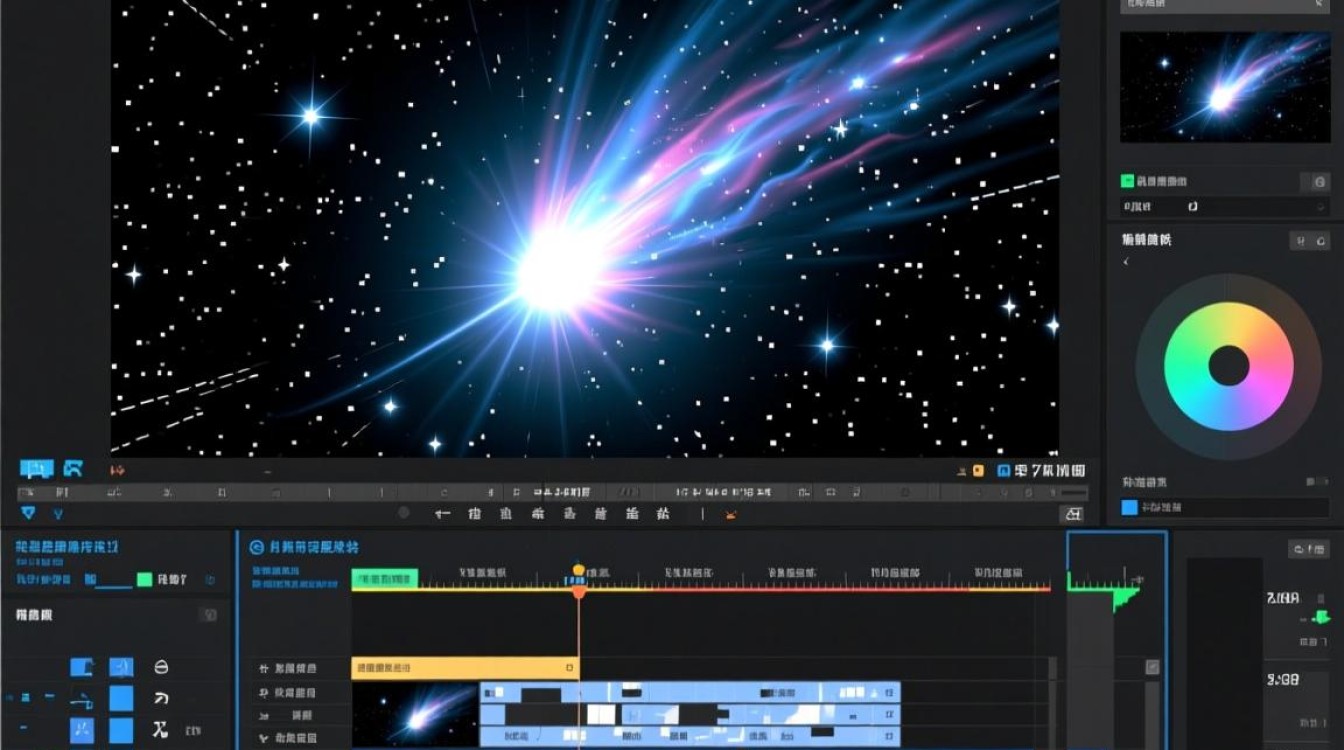Click the orange icon at the end of the playback row
The width and height of the screenshot is (1344, 750).
pos(730,515)
